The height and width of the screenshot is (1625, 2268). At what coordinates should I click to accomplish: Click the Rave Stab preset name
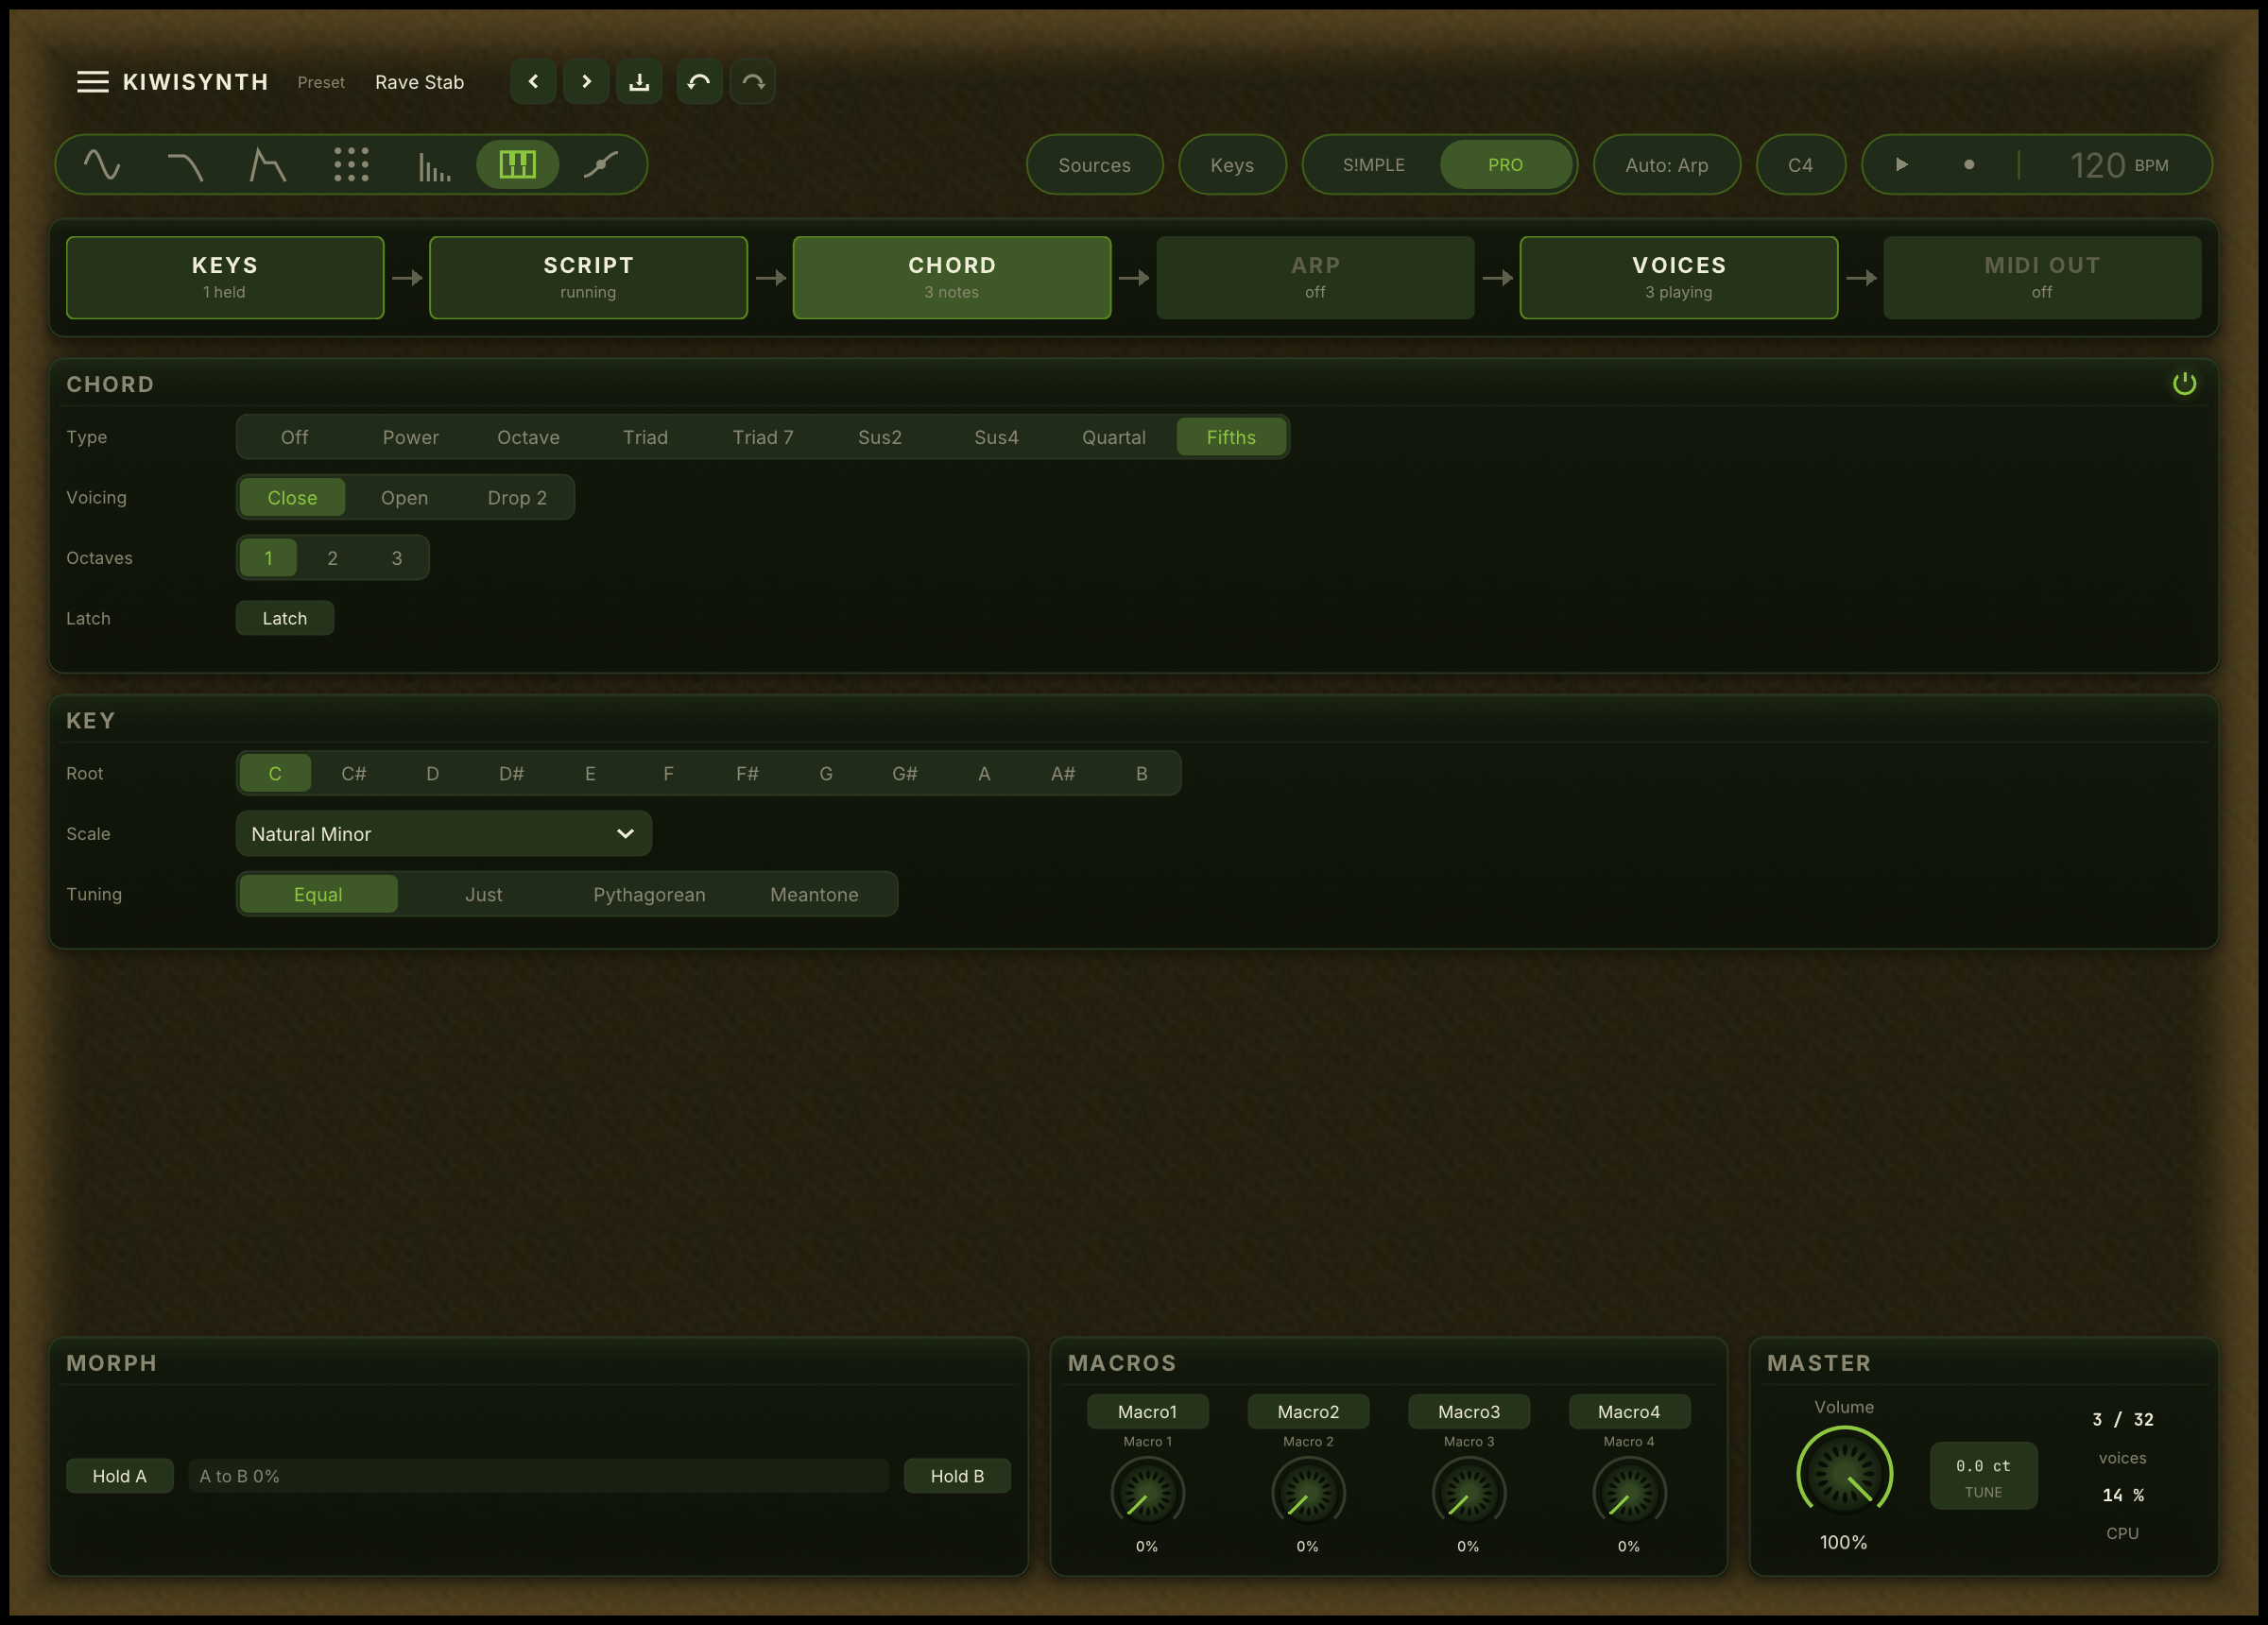[419, 82]
